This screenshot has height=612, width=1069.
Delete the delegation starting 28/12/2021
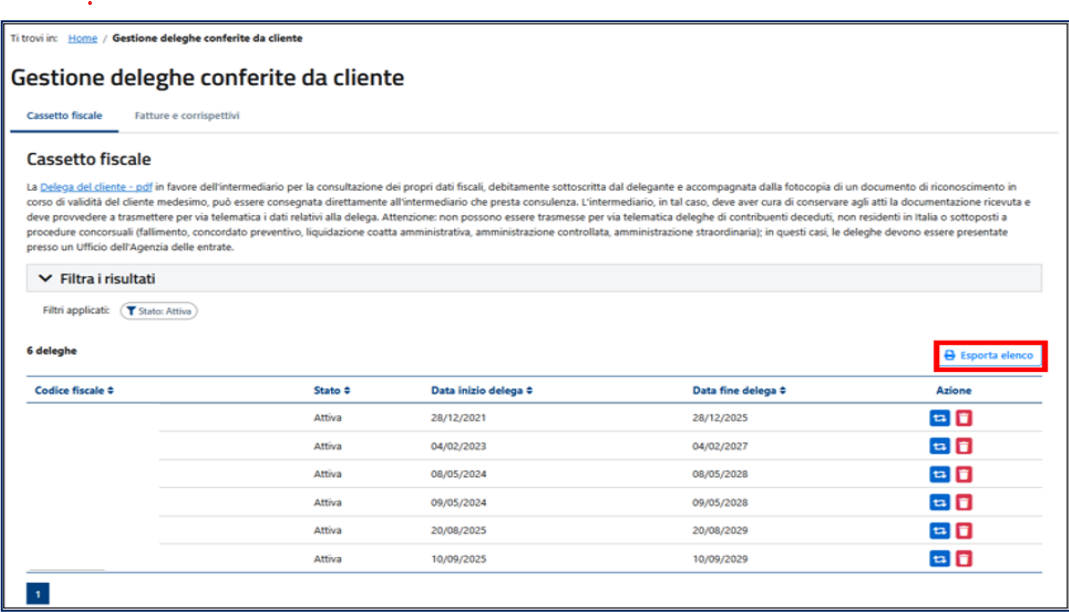(963, 418)
